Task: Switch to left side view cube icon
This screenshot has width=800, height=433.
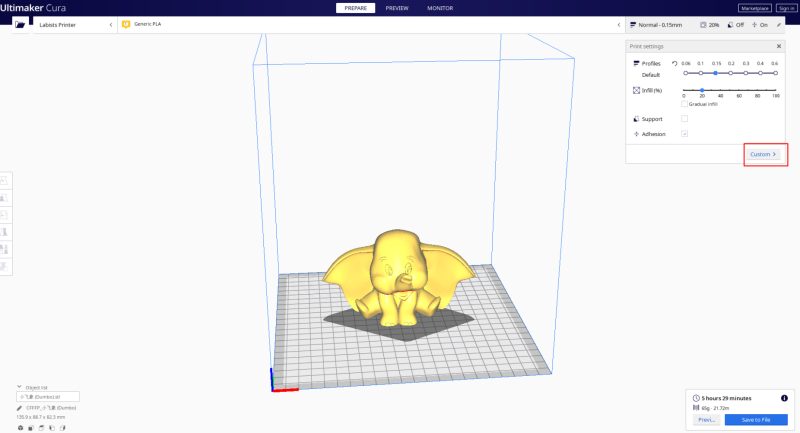Action: click(x=52, y=428)
